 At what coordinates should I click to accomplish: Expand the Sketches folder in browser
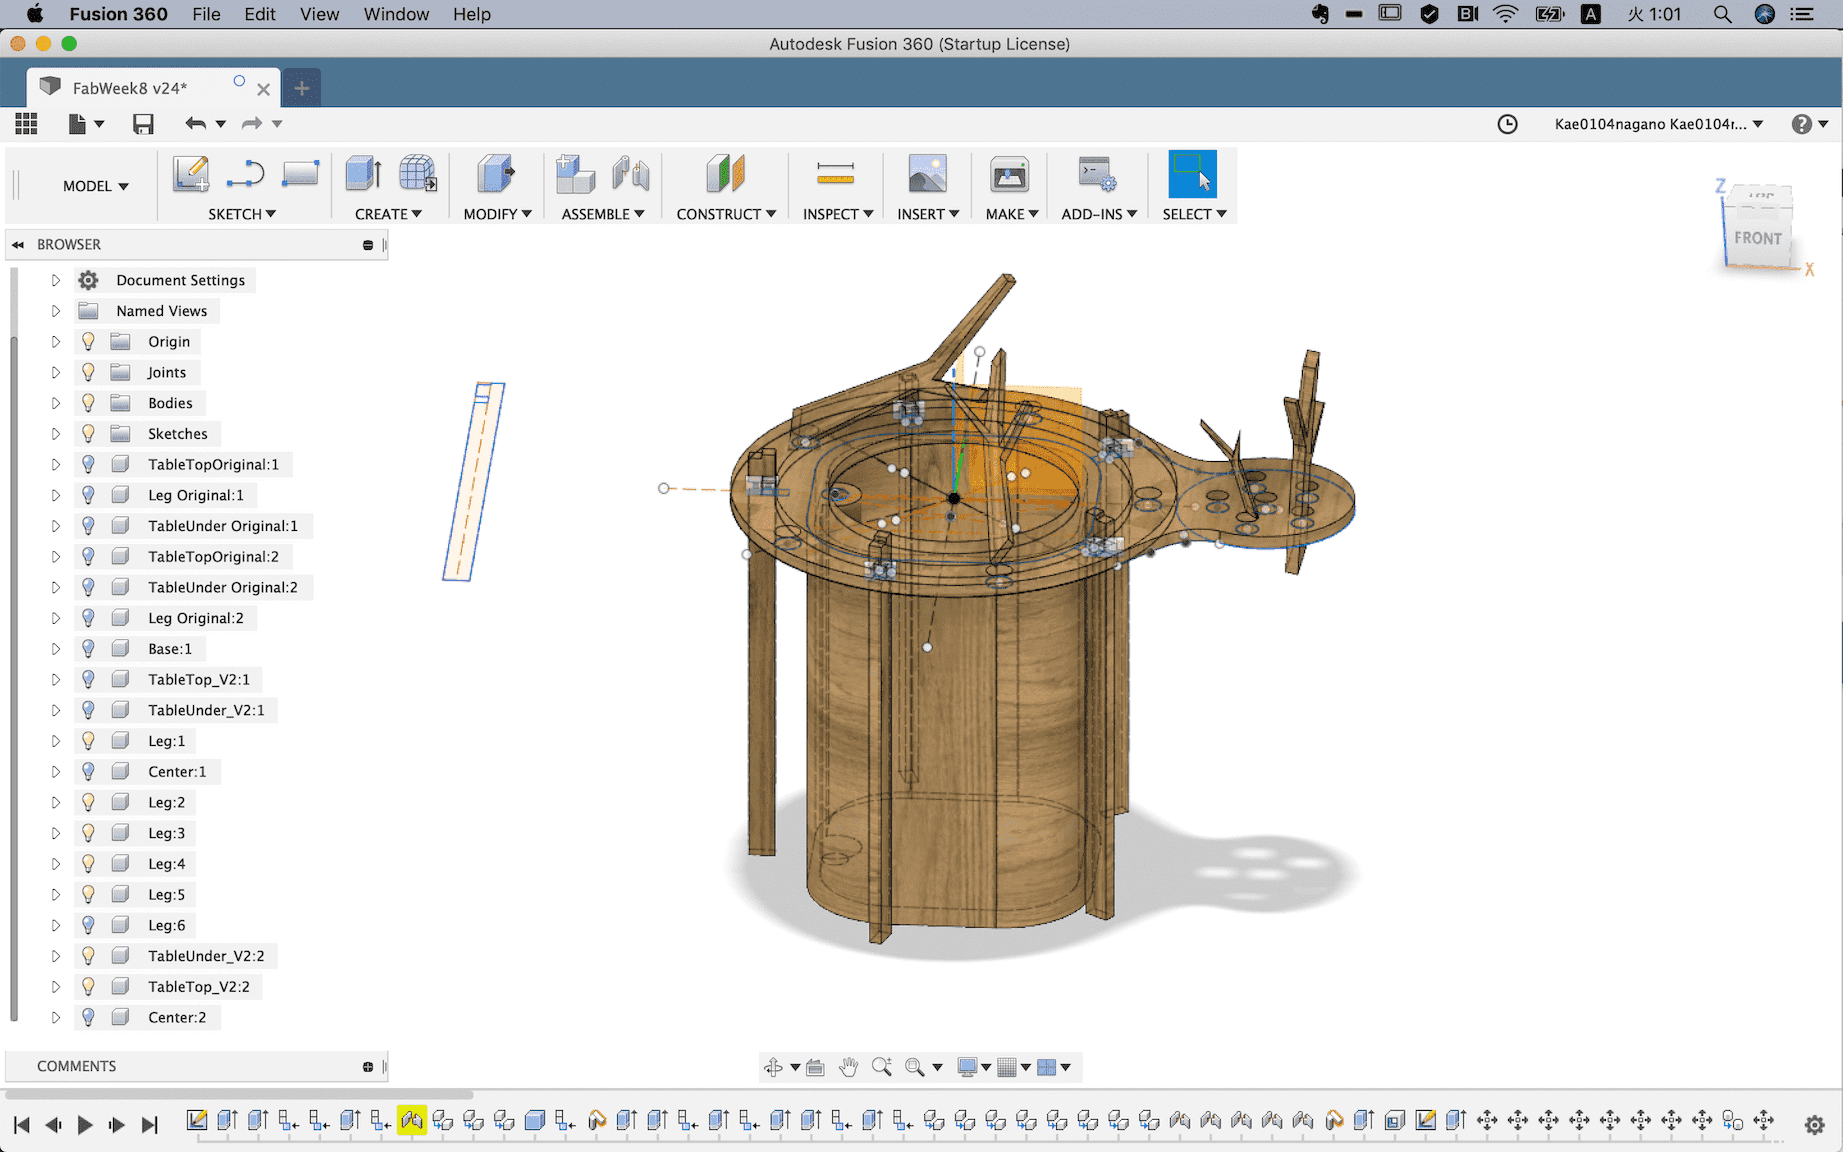pyautogui.click(x=56, y=434)
